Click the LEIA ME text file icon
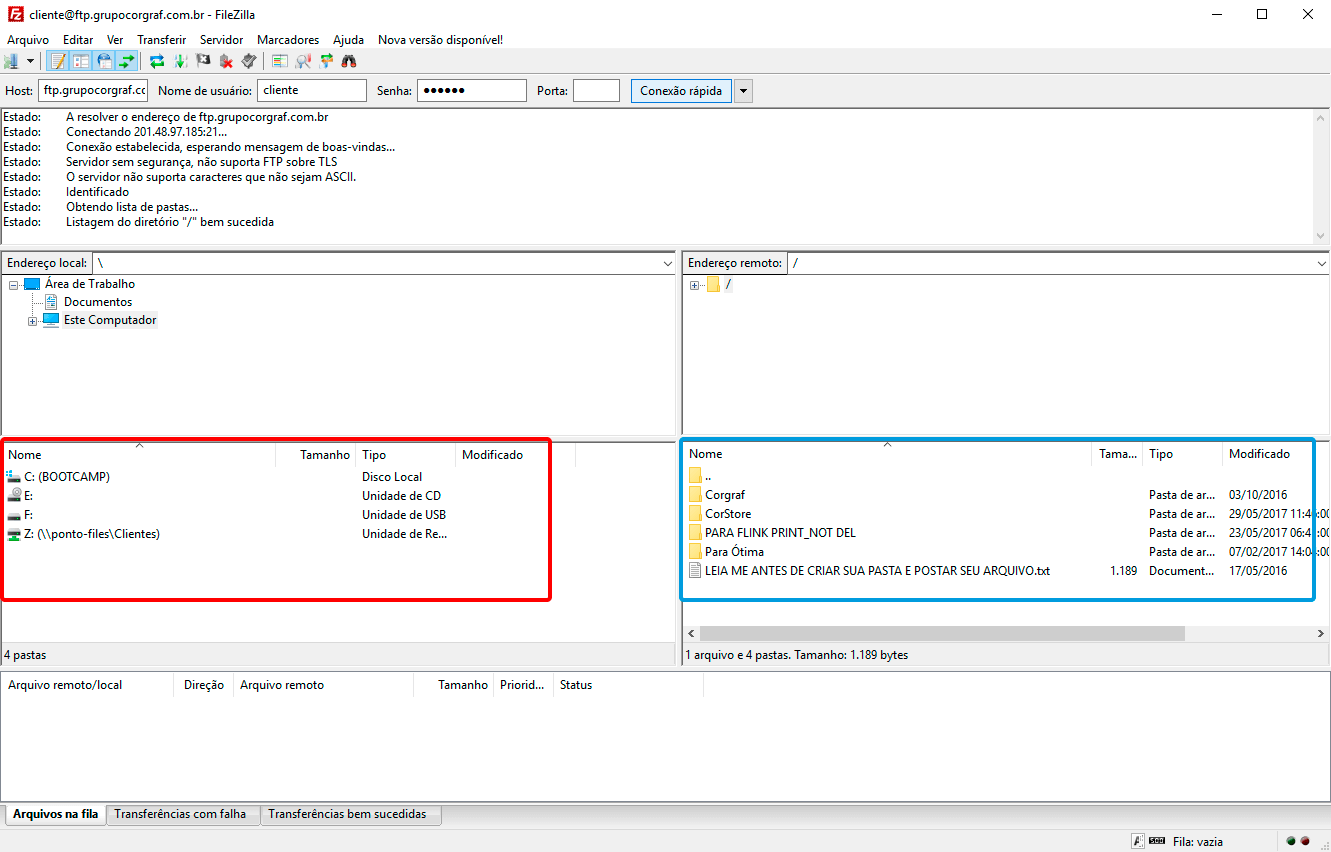Screen dimensions: 1331x852 tap(695, 571)
